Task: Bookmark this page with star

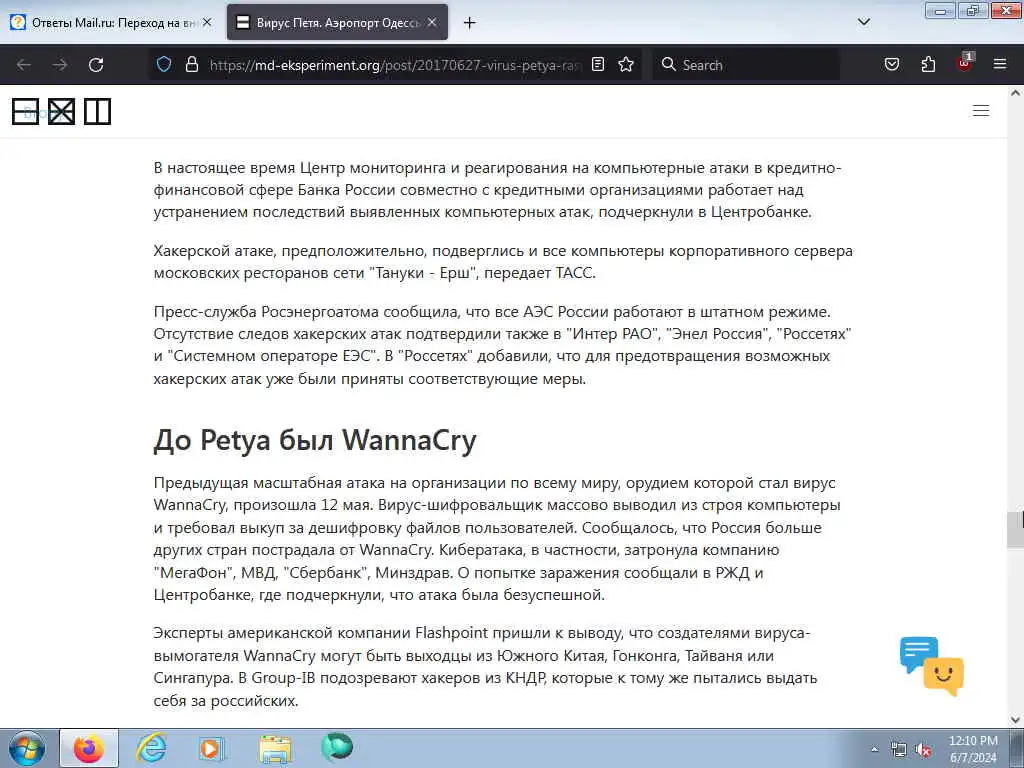Action: point(626,64)
